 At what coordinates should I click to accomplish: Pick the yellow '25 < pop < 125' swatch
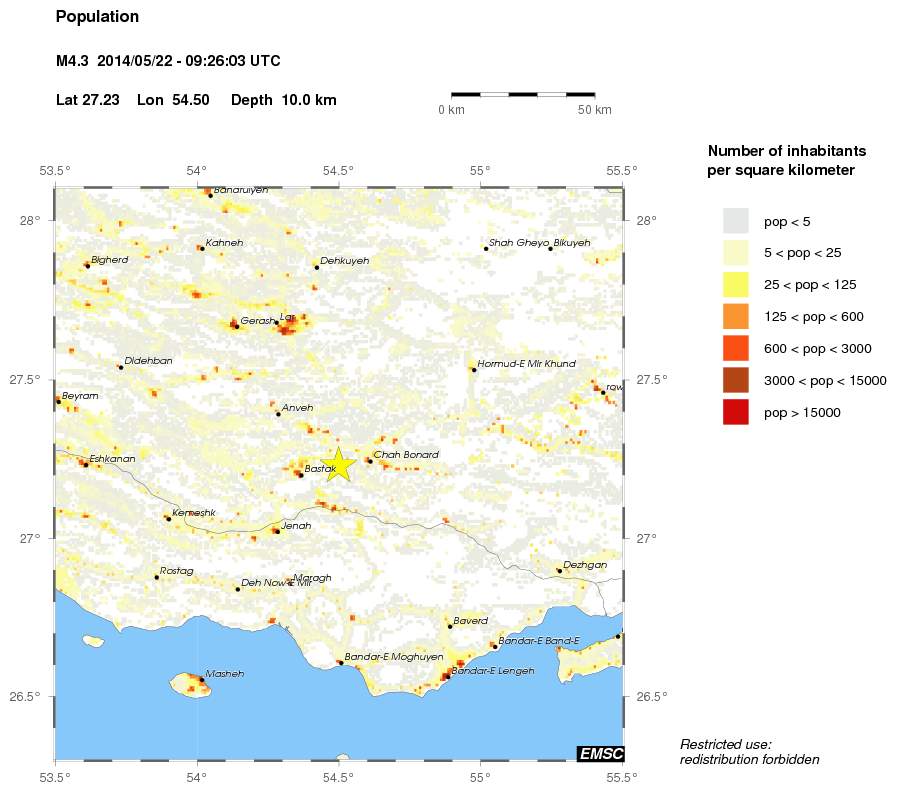tap(736, 285)
